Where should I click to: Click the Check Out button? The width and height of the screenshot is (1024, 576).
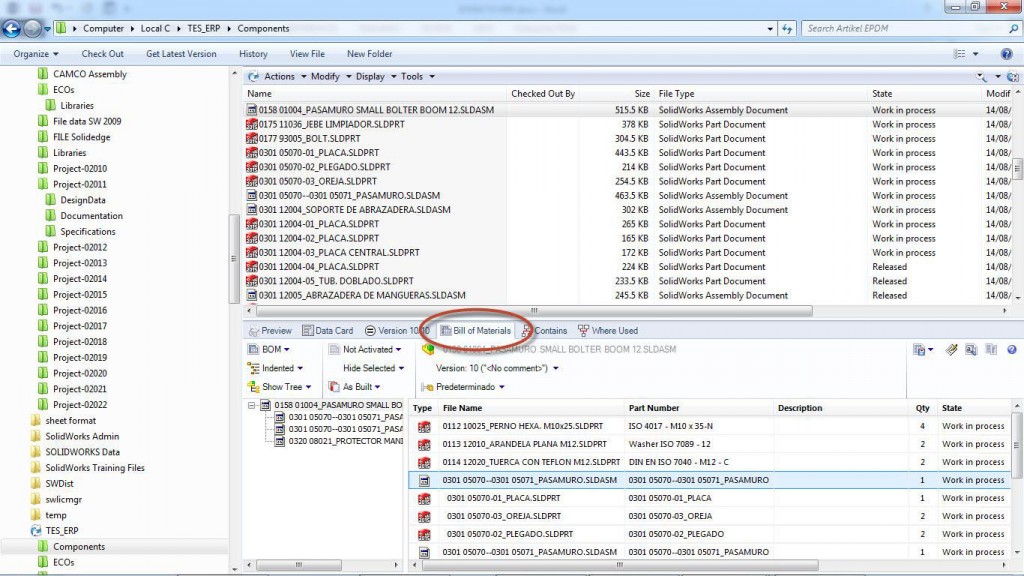pos(103,54)
